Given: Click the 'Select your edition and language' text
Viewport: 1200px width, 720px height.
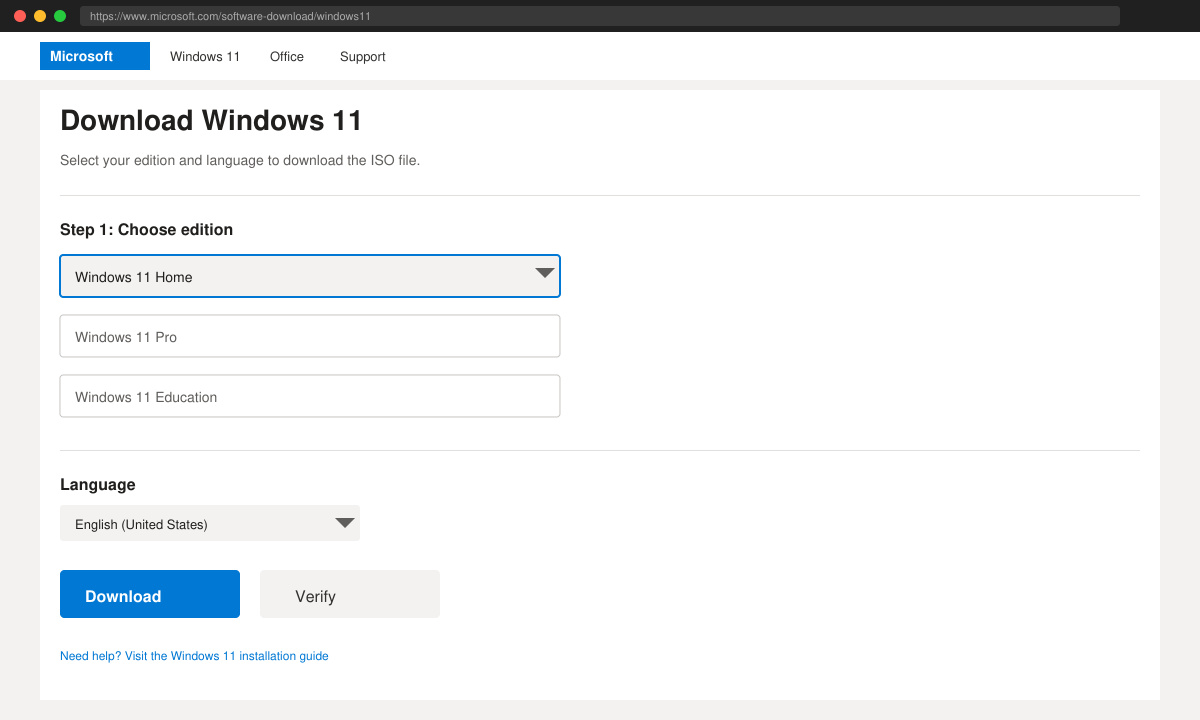Looking at the screenshot, I should pos(240,160).
